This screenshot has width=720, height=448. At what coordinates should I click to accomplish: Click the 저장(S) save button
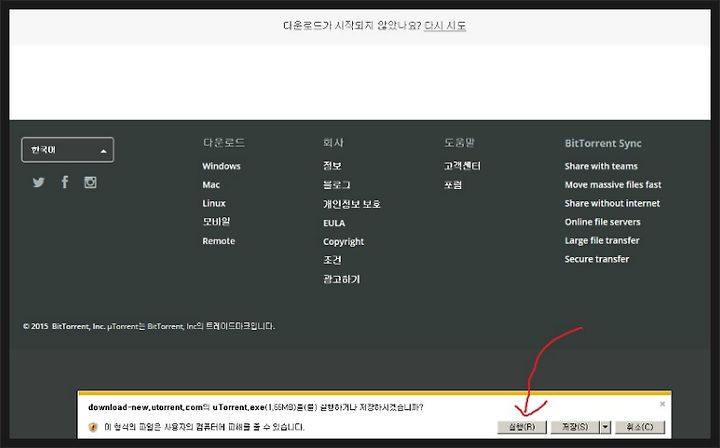(575, 427)
